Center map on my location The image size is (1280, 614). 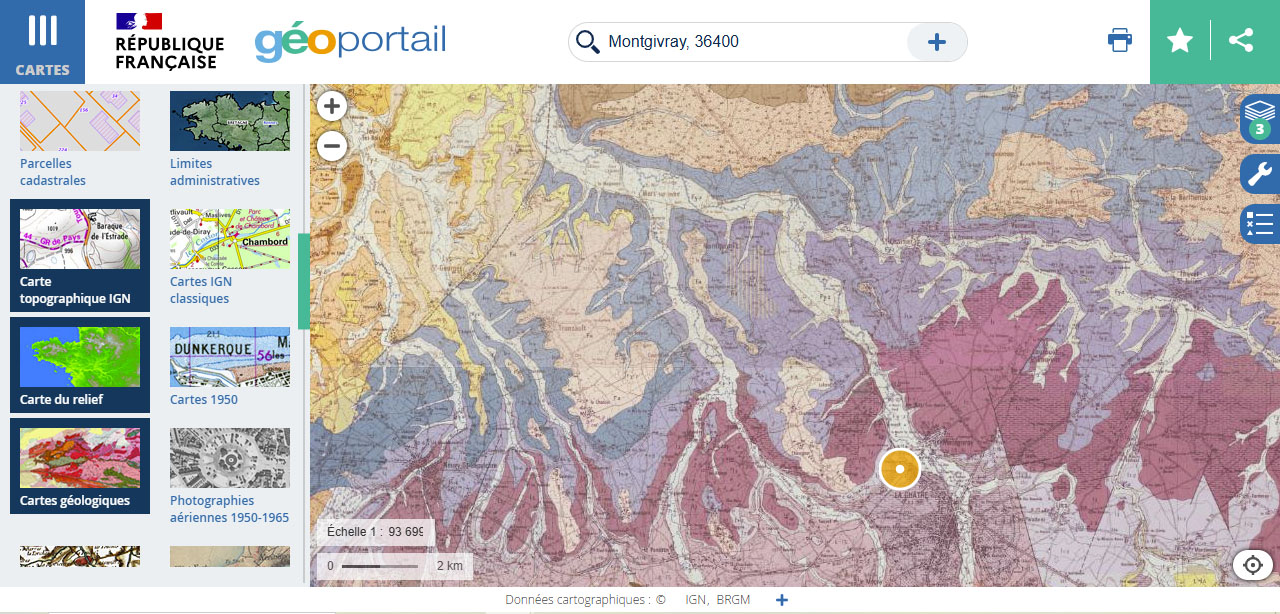1252,565
